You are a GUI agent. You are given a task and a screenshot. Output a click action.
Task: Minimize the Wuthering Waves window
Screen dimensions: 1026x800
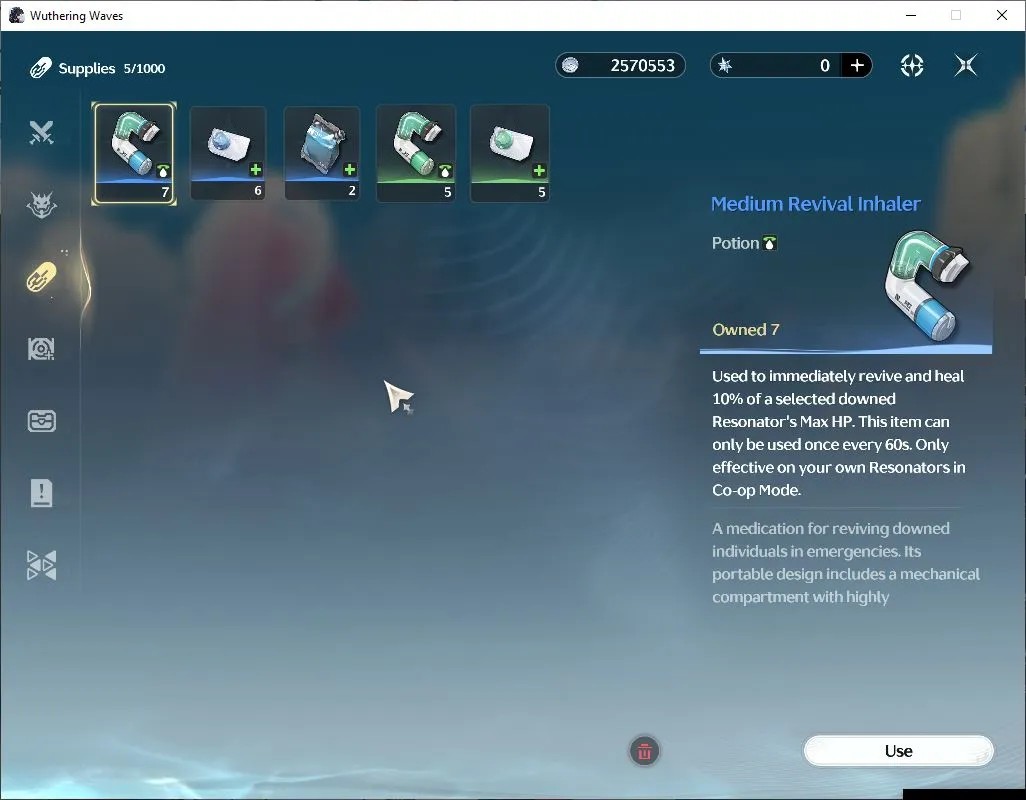tap(911, 15)
